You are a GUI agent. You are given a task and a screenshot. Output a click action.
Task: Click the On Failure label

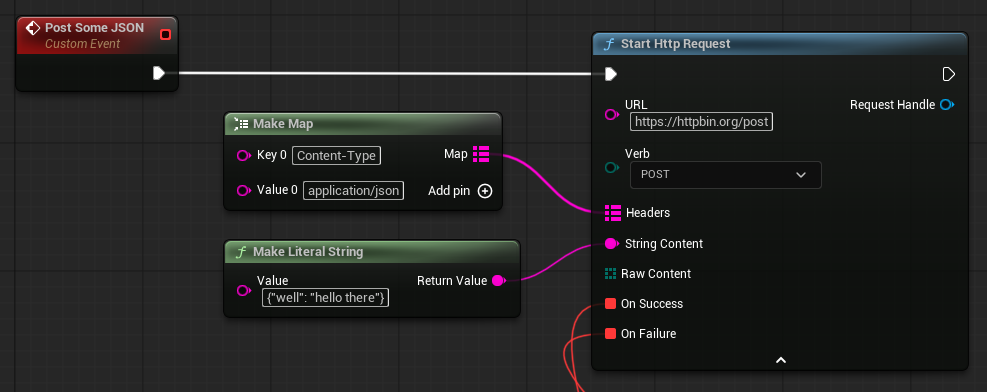pos(648,334)
